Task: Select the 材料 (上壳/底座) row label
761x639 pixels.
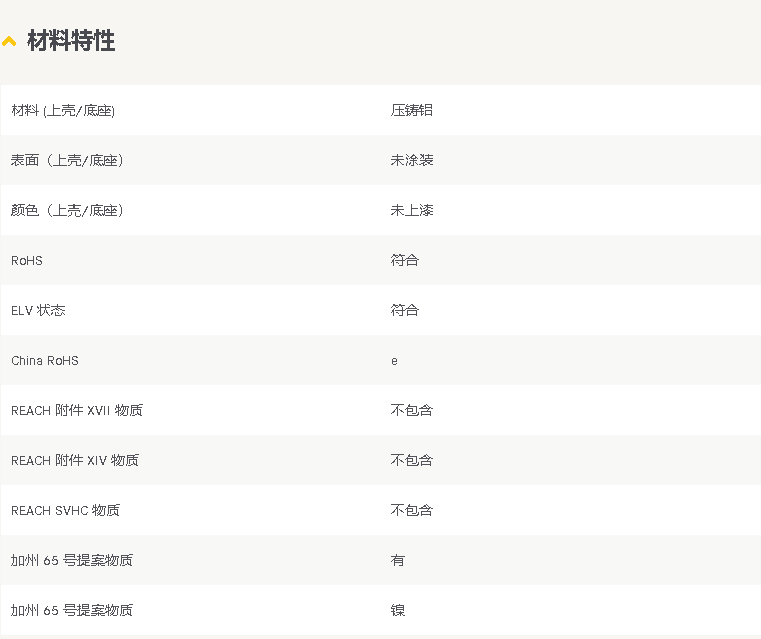Action: coord(63,110)
